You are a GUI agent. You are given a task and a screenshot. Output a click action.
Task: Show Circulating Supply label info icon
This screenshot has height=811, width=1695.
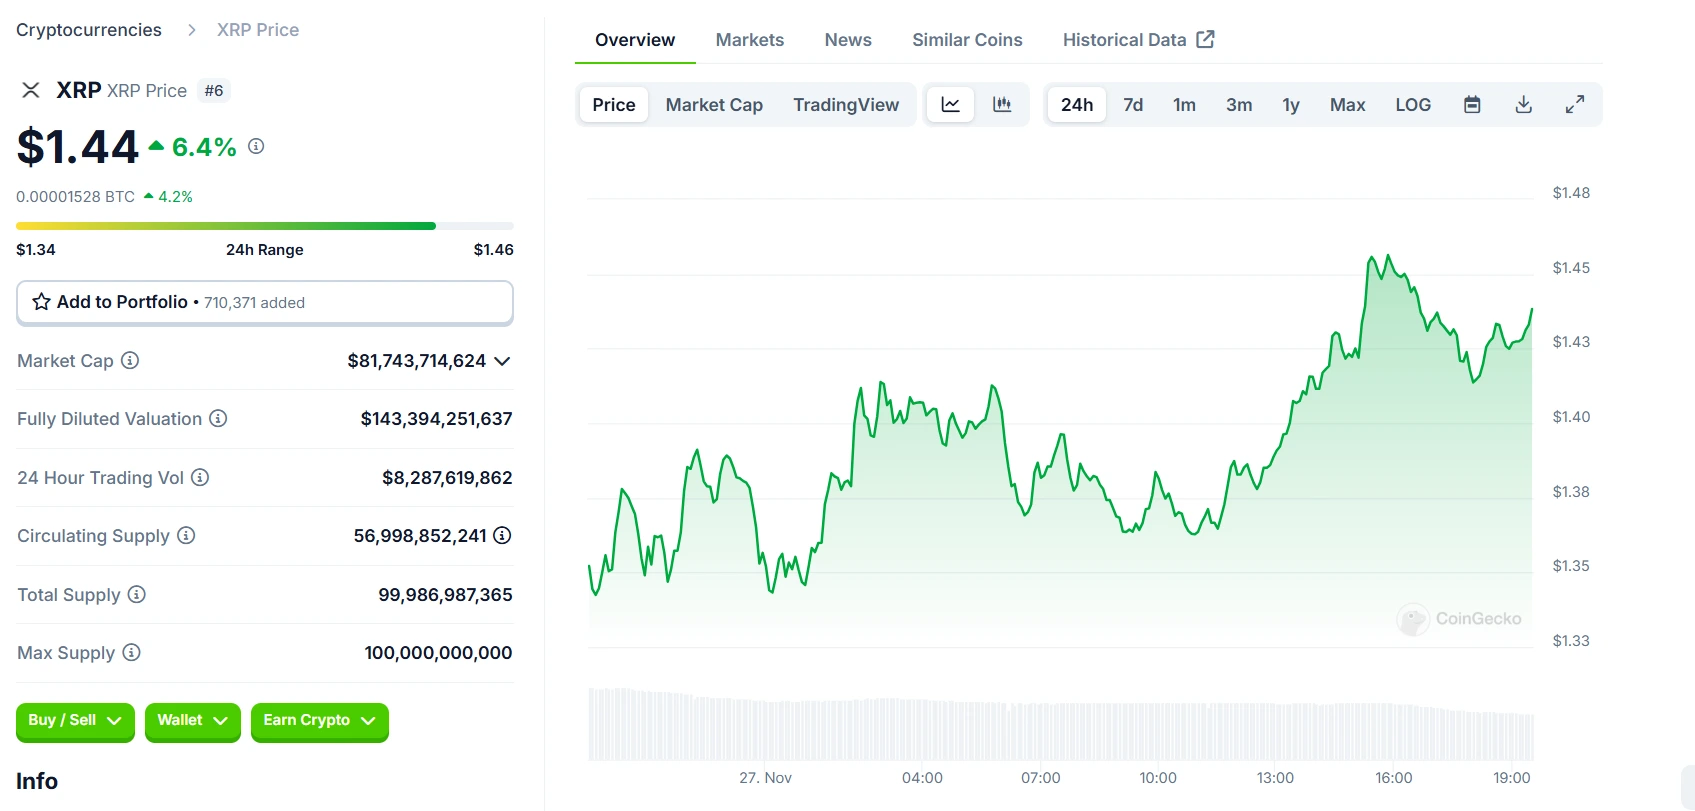click(x=186, y=535)
